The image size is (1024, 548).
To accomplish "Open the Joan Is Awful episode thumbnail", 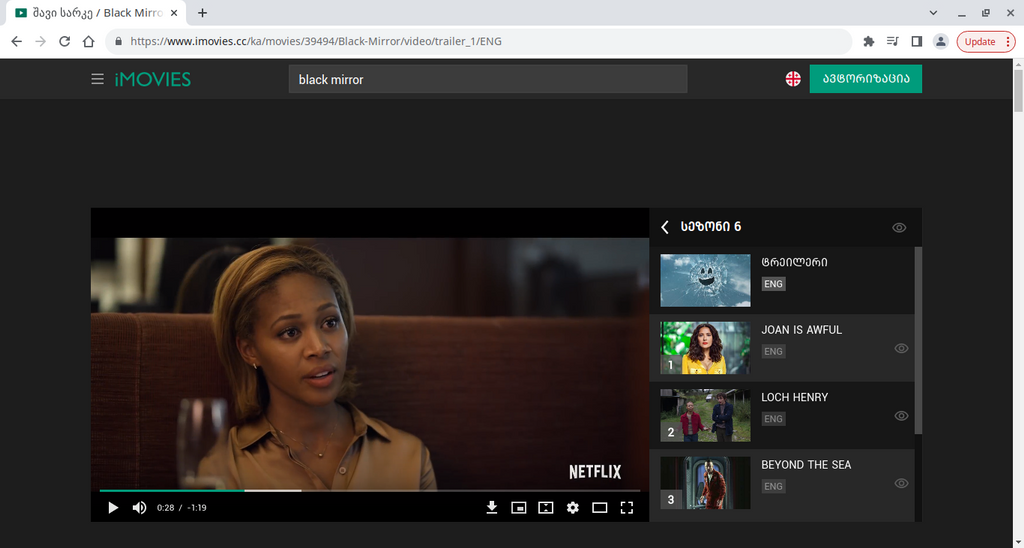I will (x=705, y=347).
